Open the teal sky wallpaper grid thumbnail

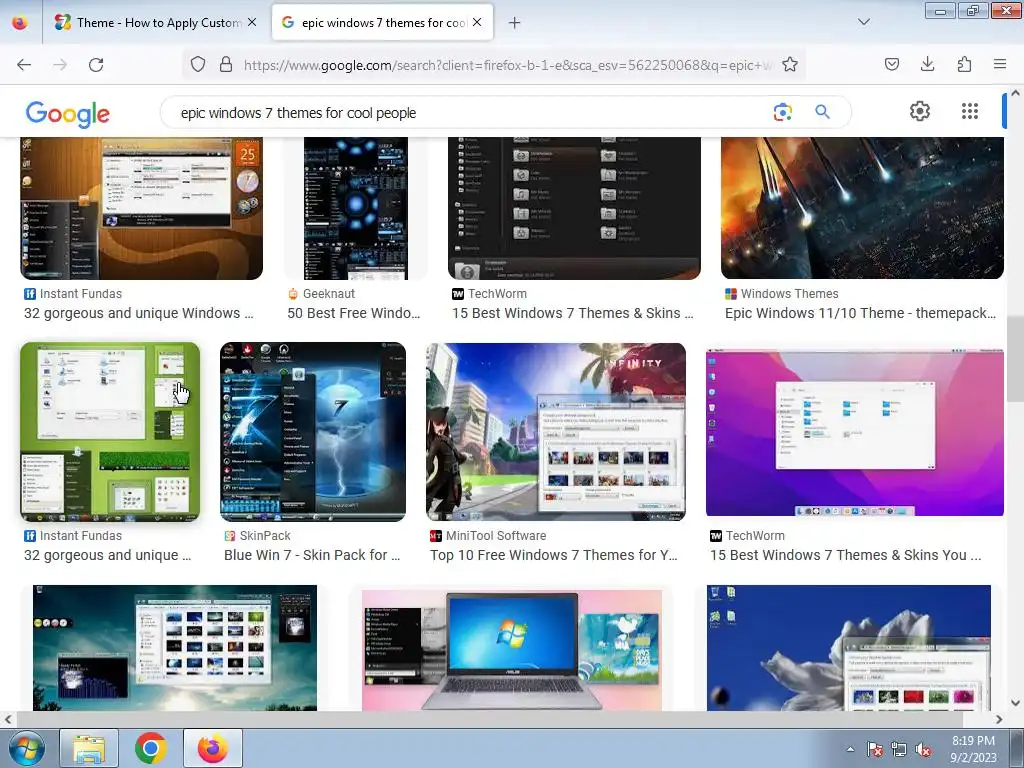pos(175,648)
